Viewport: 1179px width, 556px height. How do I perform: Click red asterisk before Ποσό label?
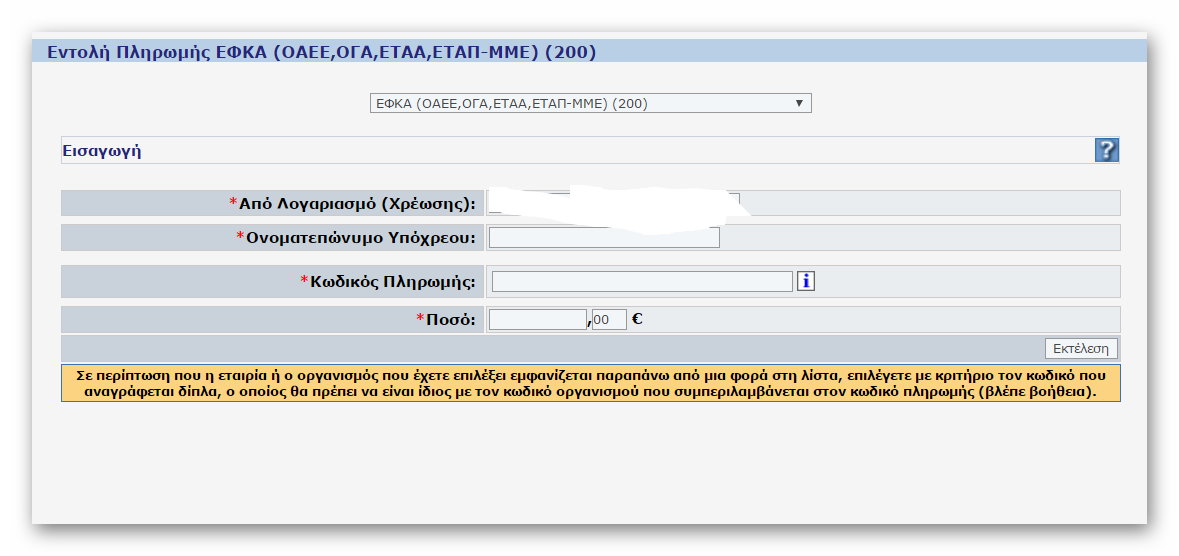tap(420, 319)
